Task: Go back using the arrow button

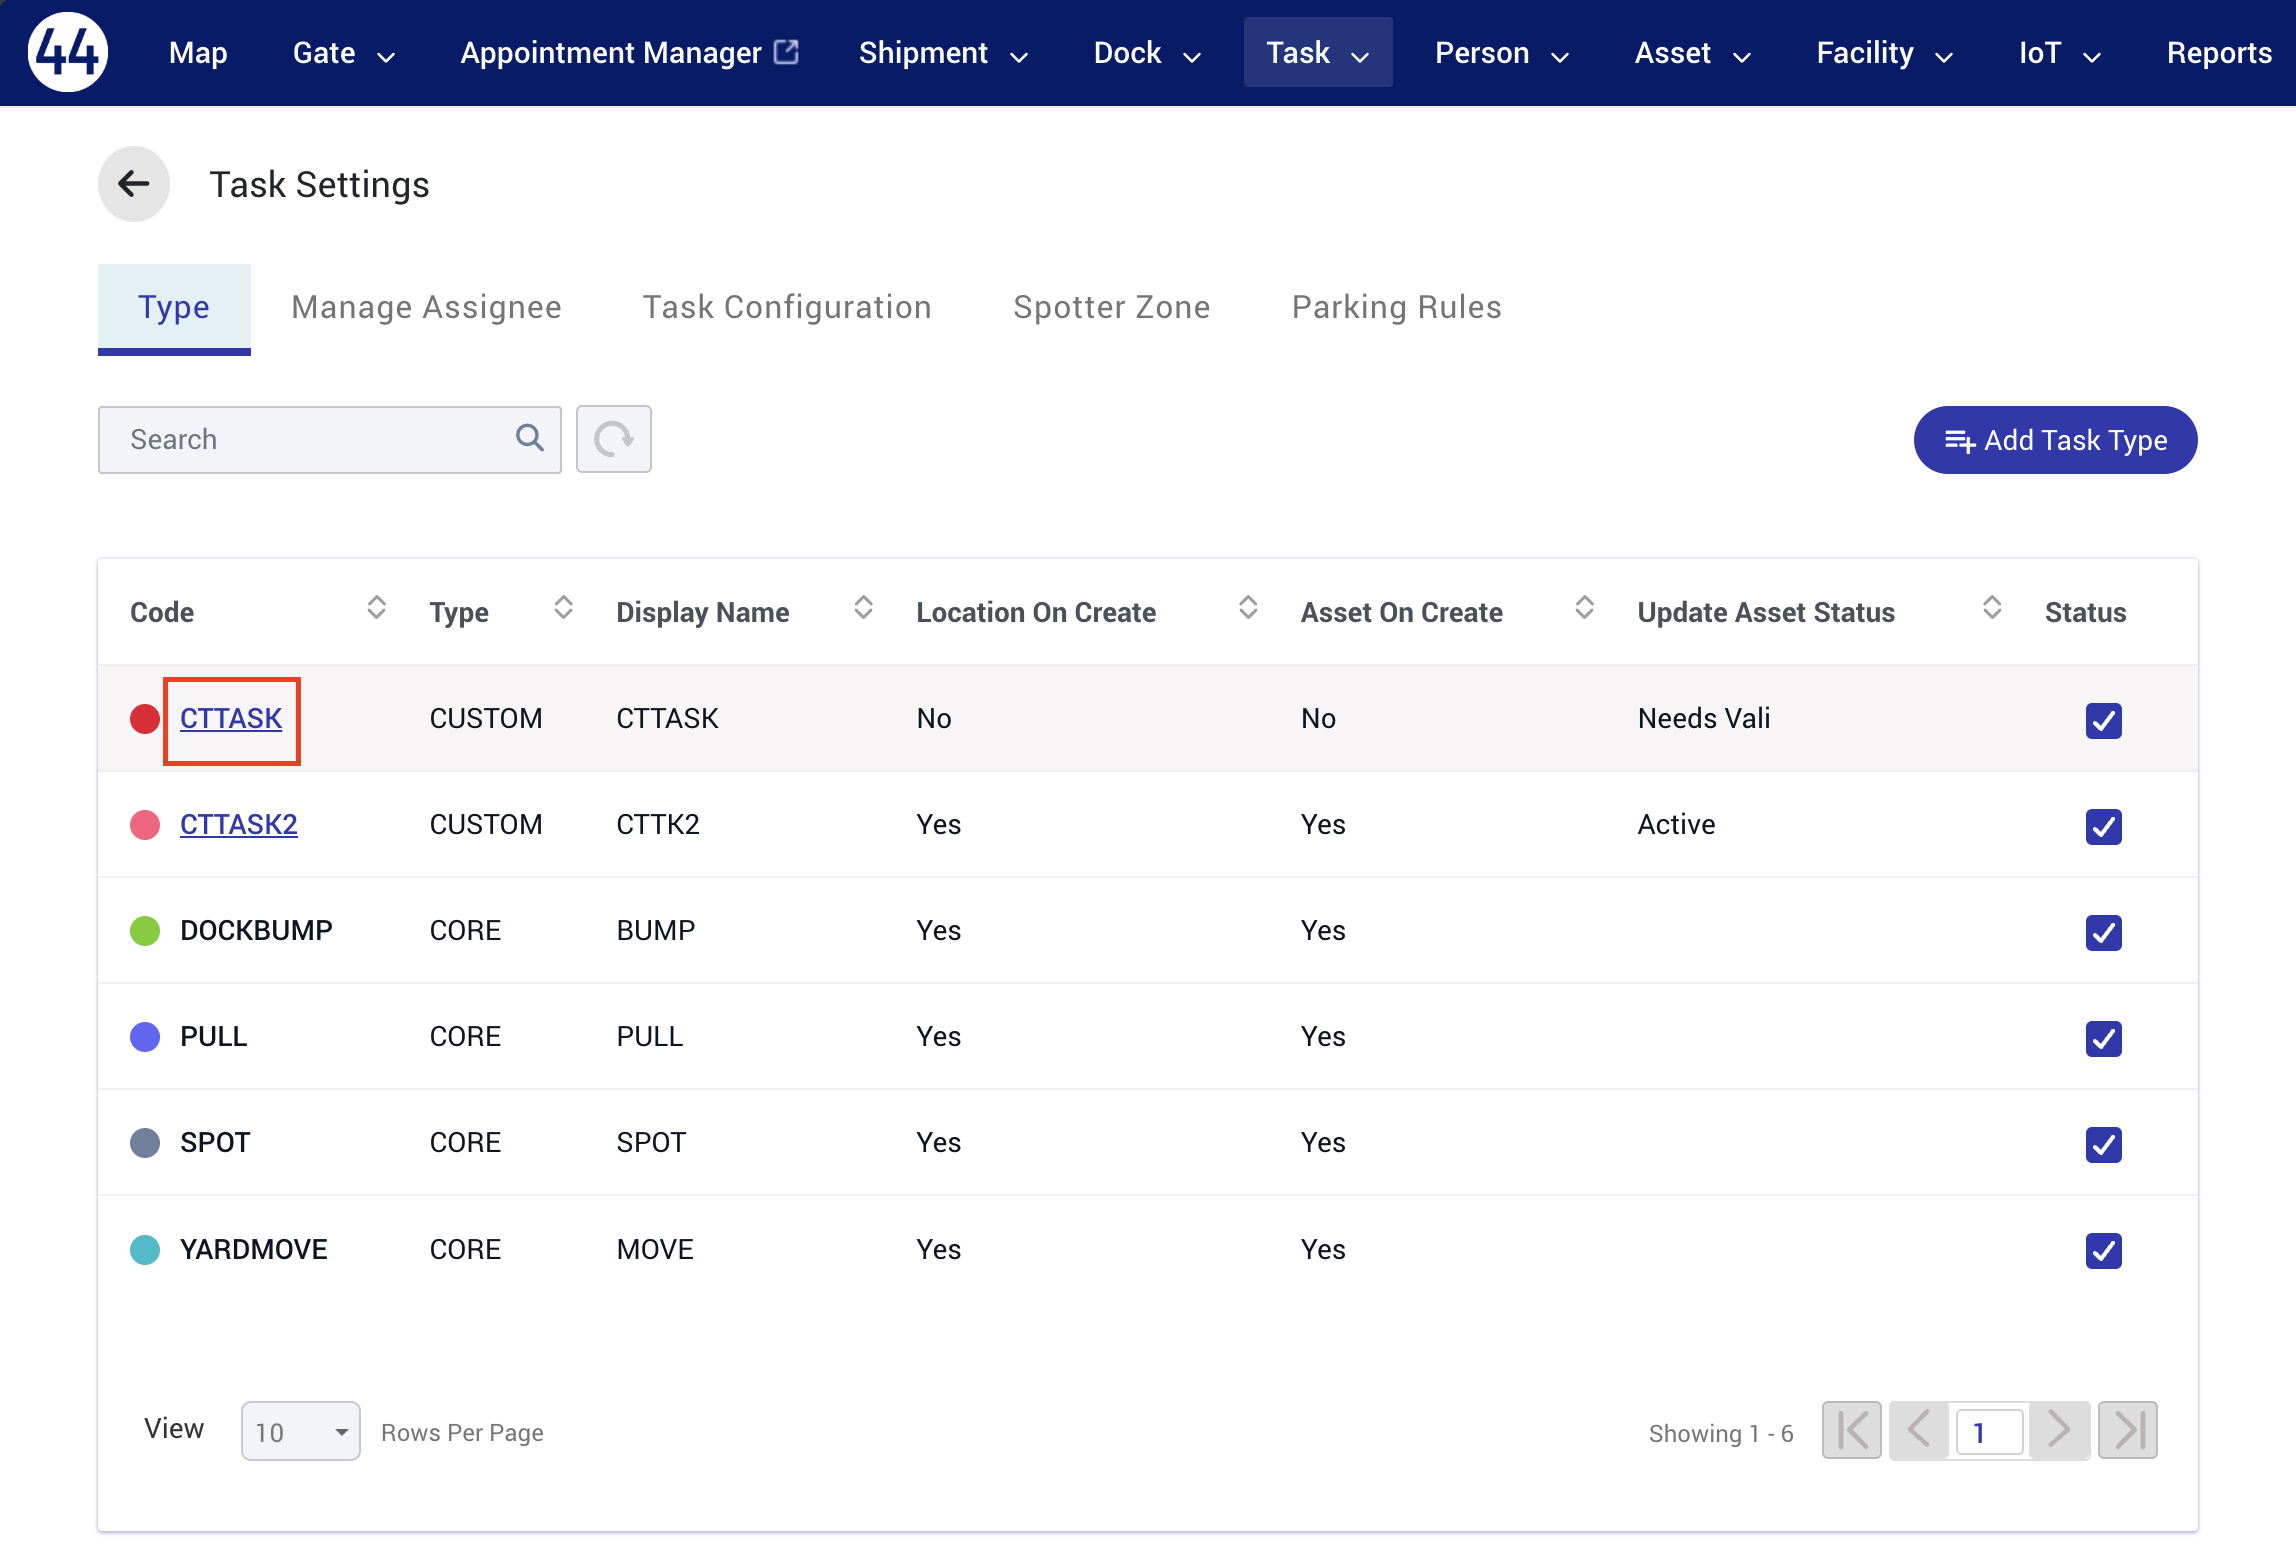Action: 134,184
